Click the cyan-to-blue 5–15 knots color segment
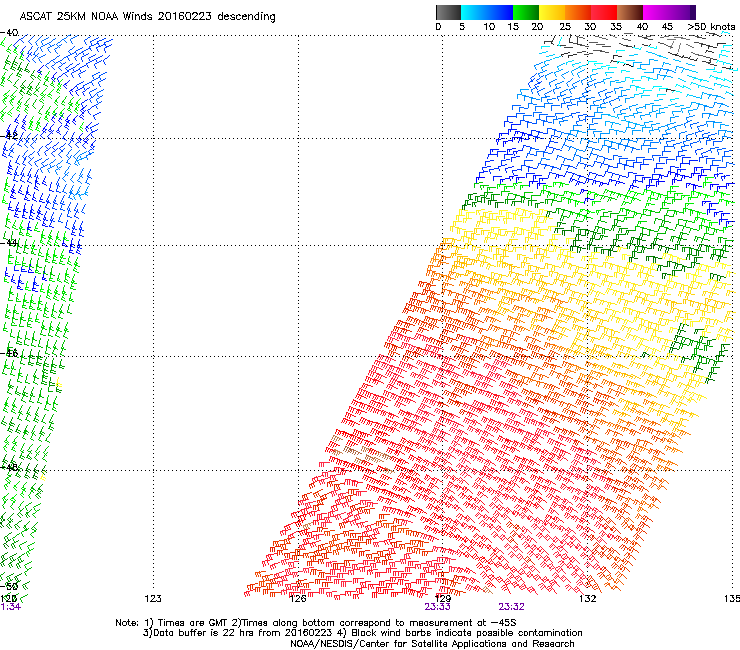 coord(487,12)
